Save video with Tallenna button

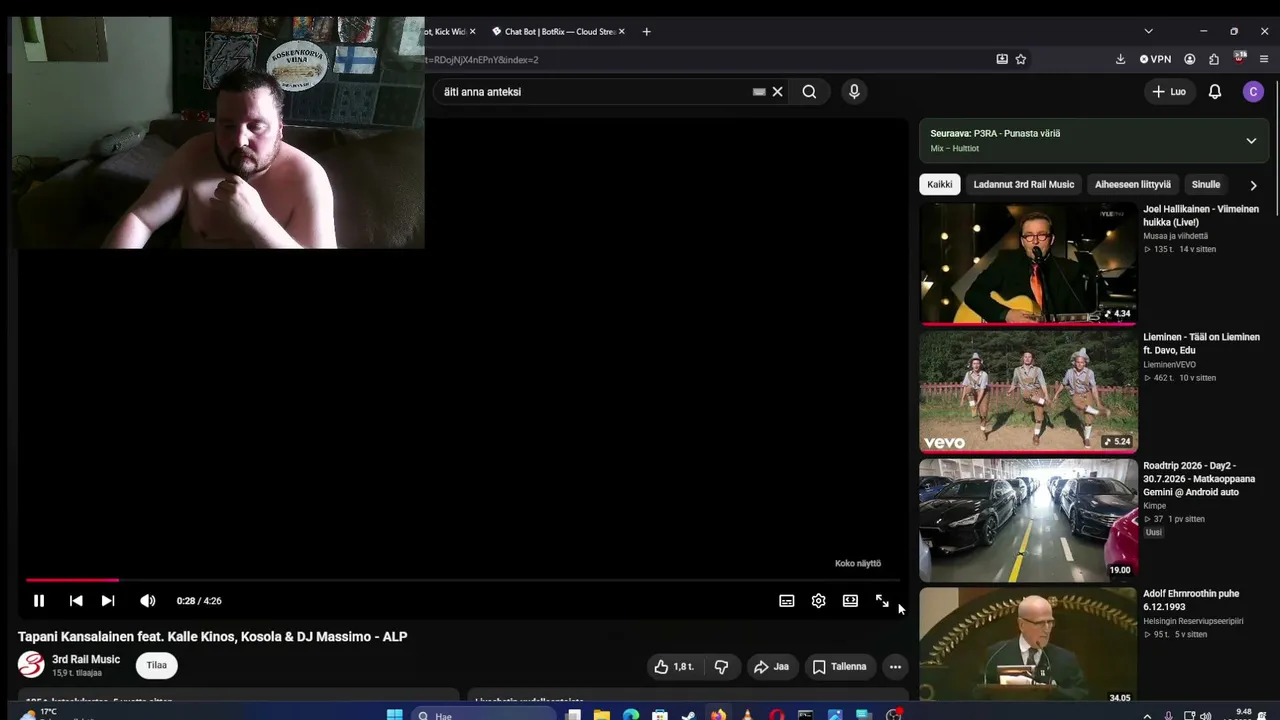coord(840,667)
